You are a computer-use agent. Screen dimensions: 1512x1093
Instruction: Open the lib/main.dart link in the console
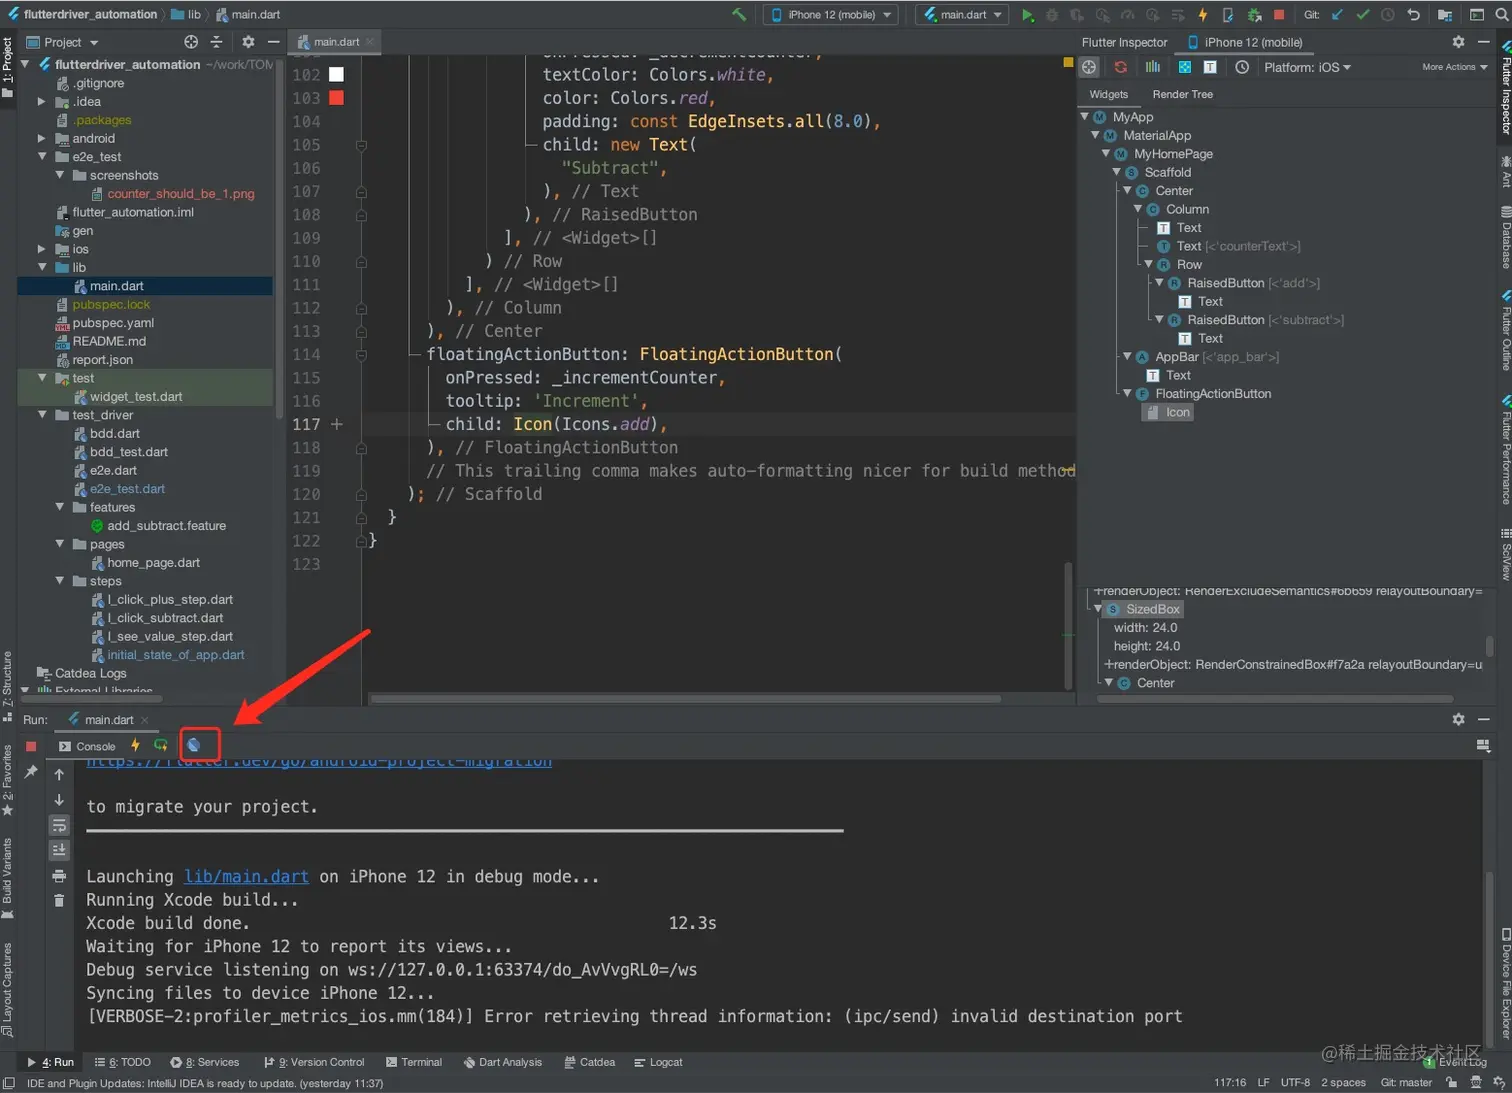[247, 876]
